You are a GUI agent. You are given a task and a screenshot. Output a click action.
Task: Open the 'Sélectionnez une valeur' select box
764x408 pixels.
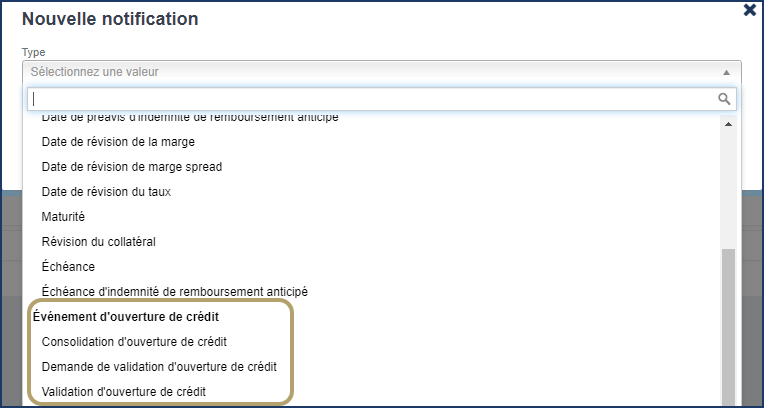point(370,72)
